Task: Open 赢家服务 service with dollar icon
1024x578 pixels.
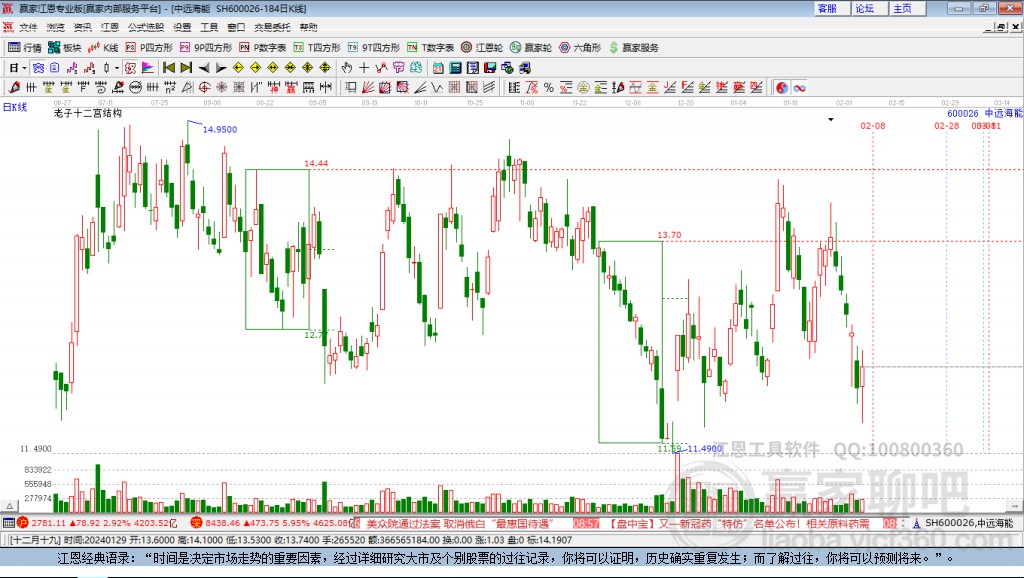Action: coord(633,48)
